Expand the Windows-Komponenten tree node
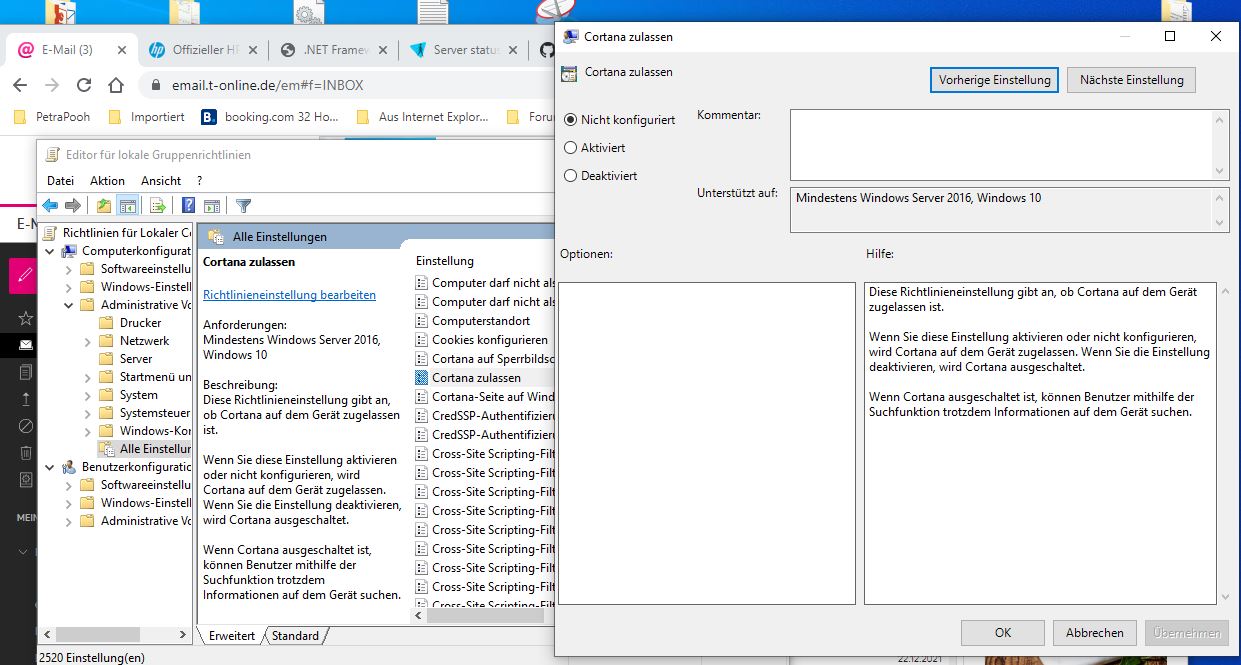 [x=88, y=431]
